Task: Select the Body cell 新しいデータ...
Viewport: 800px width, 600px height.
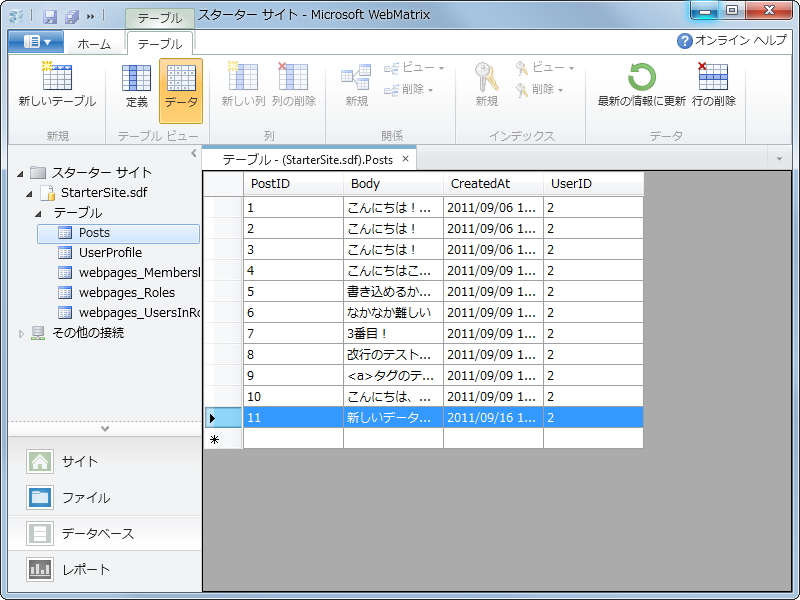Action: tap(393, 417)
